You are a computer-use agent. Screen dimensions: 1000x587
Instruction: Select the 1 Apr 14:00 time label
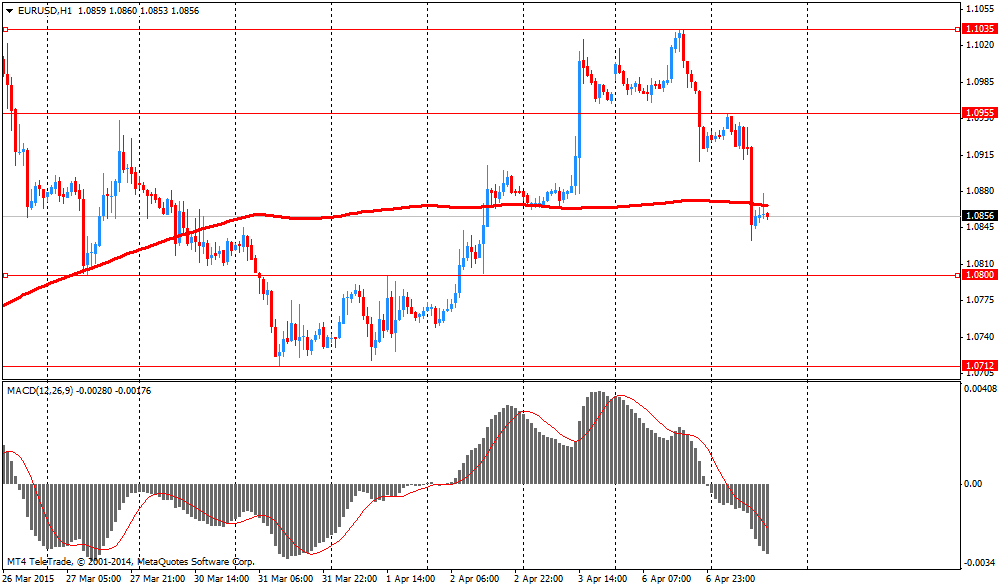pos(411,579)
